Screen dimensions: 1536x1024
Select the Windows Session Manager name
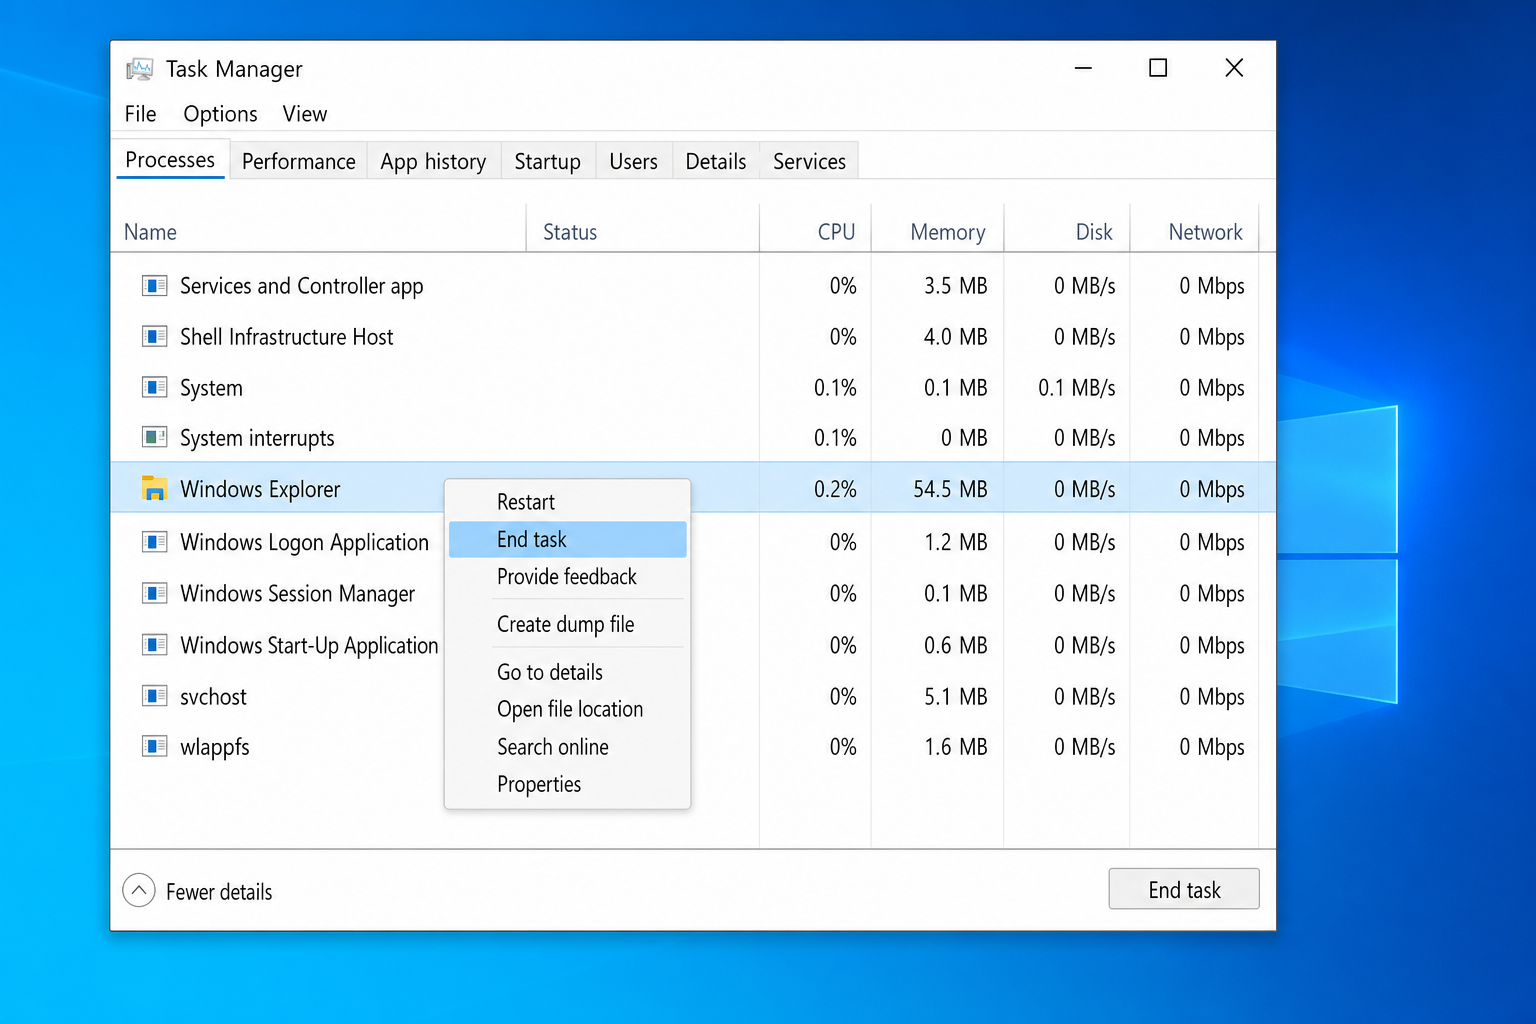(x=297, y=594)
